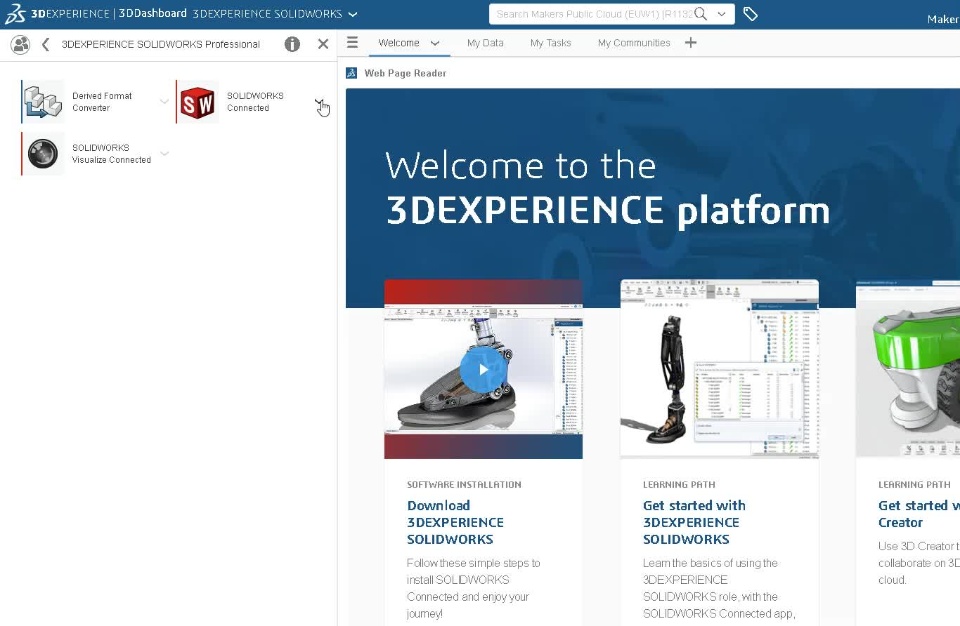Open the search options dropdown arrow
This screenshot has width=960, height=626.
pyautogui.click(x=722, y=14)
